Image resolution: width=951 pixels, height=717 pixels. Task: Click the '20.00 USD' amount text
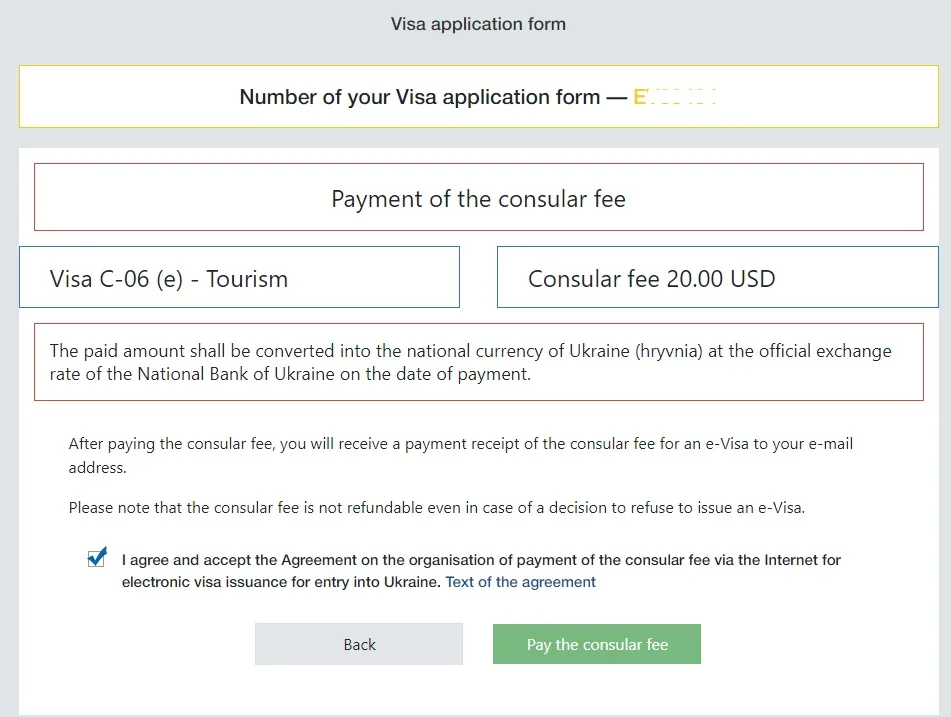click(x=721, y=279)
